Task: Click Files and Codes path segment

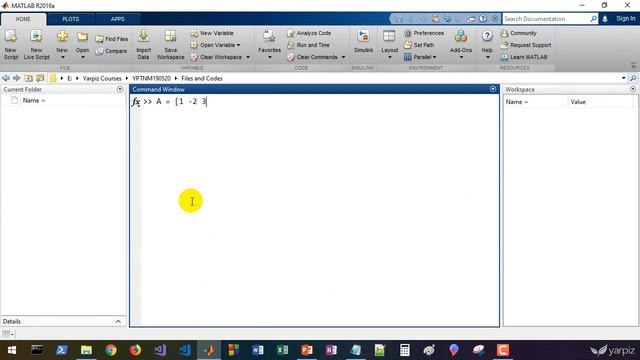Action: click(x=202, y=78)
